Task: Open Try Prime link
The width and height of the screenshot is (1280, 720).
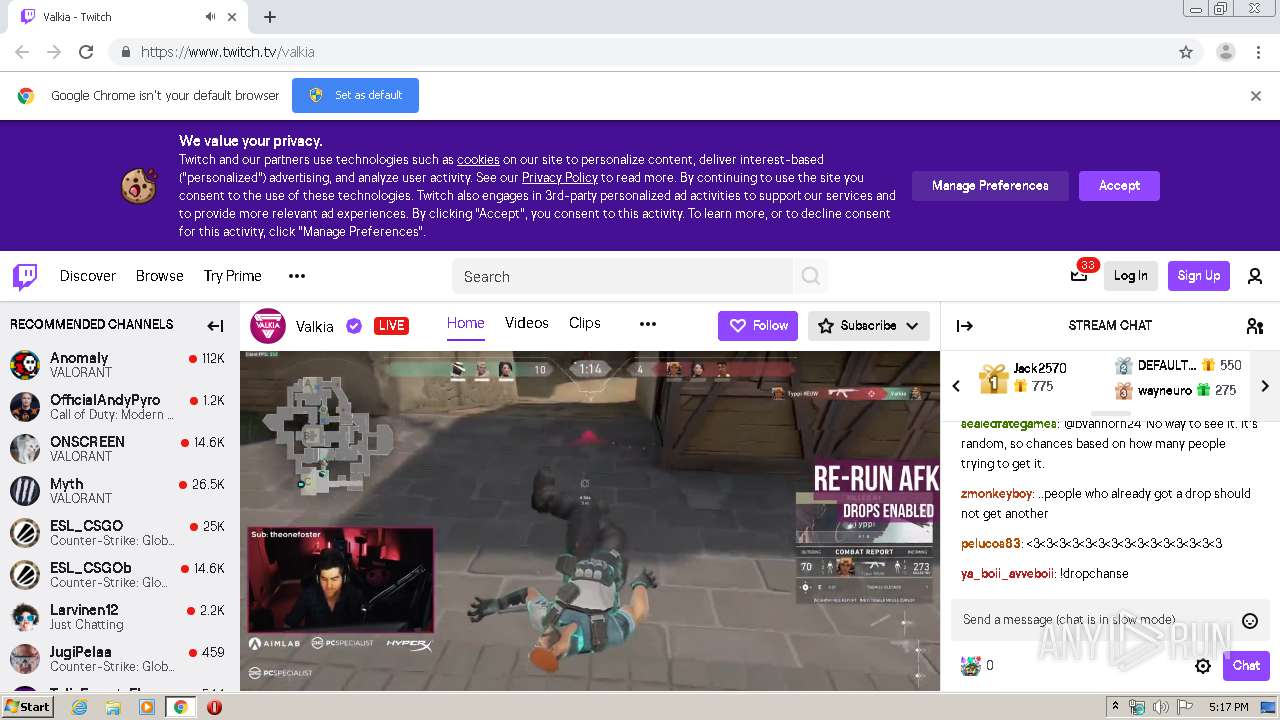Action: pyautogui.click(x=232, y=276)
